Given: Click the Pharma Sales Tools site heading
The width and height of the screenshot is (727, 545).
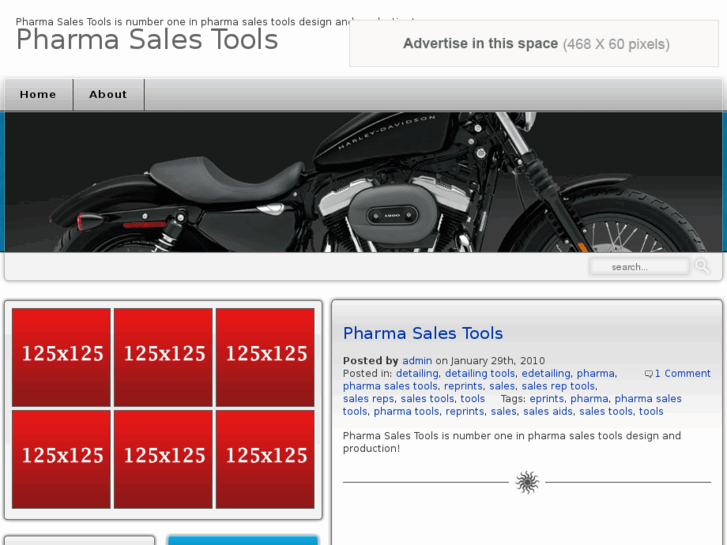Looking at the screenshot, I should (147, 41).
